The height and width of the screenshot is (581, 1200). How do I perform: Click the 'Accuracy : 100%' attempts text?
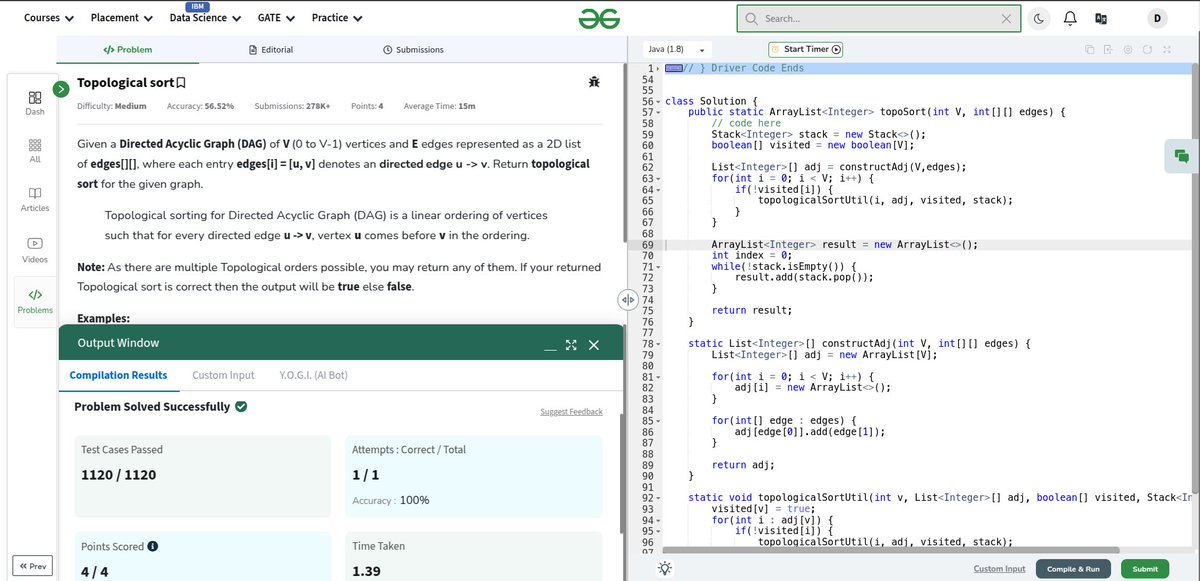coord(391,500)
